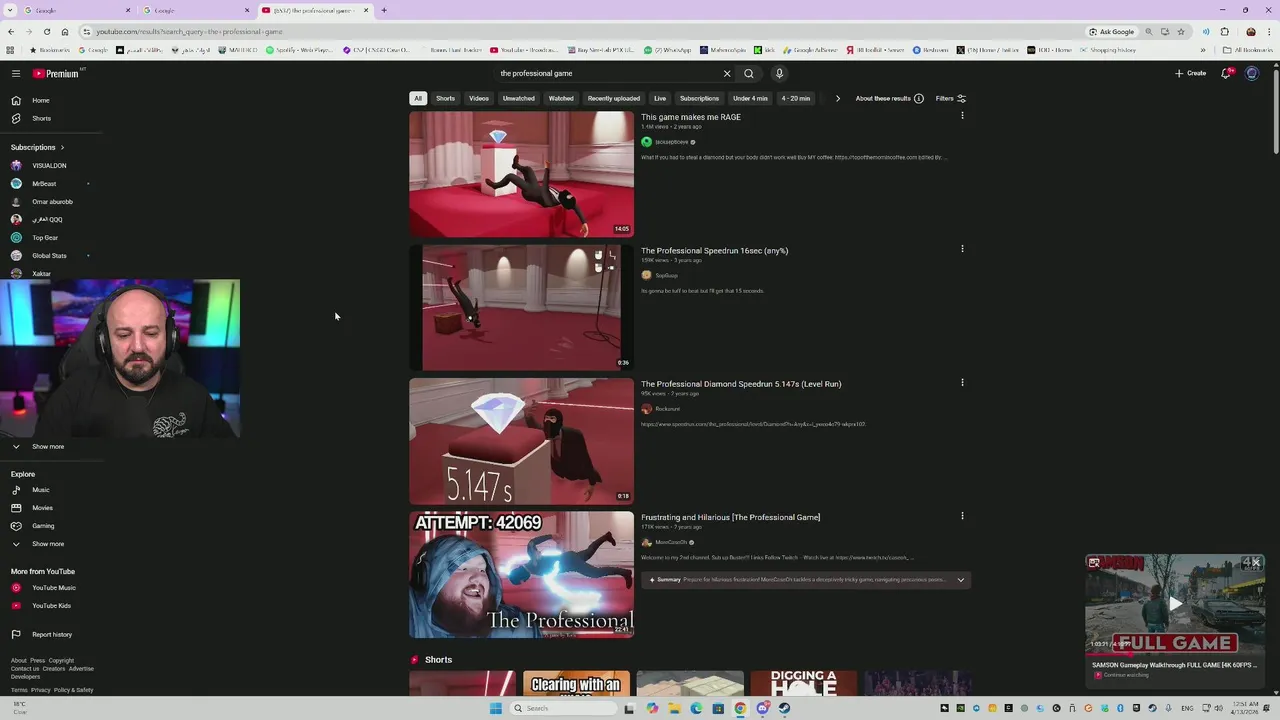Click the magnifier search button
The width and height of the screenshot is (1280, 720).
(748, 73)
